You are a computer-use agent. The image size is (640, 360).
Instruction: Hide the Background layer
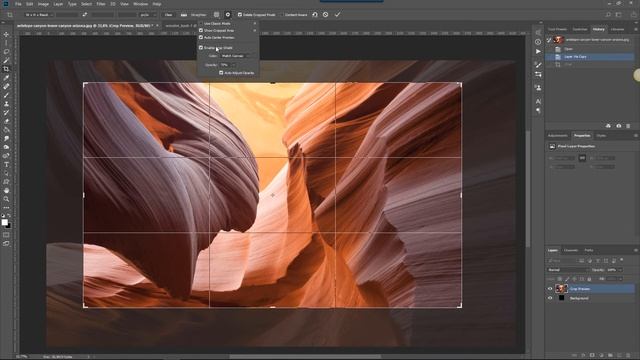(550, 298)
